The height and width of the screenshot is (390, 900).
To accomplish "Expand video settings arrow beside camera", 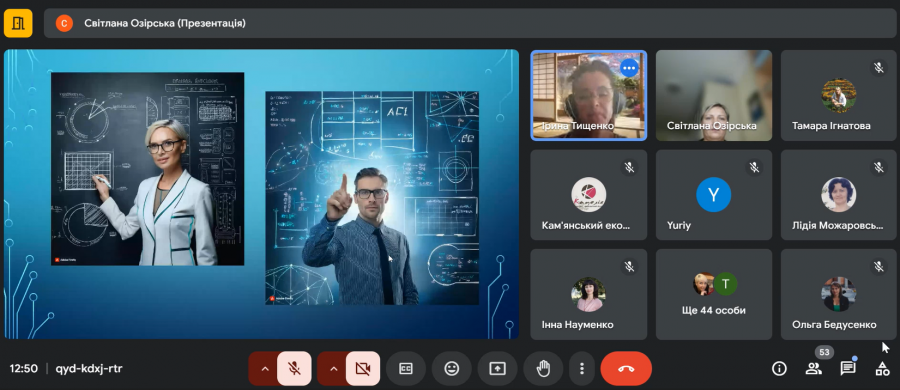I will (333, 368).
